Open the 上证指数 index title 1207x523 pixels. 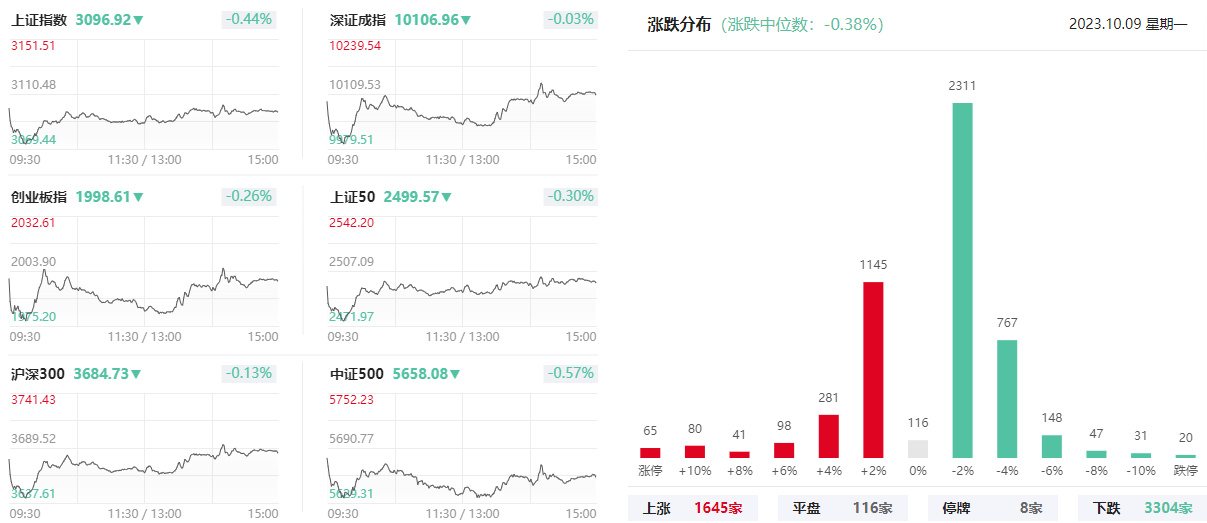[x=39, y=20]
